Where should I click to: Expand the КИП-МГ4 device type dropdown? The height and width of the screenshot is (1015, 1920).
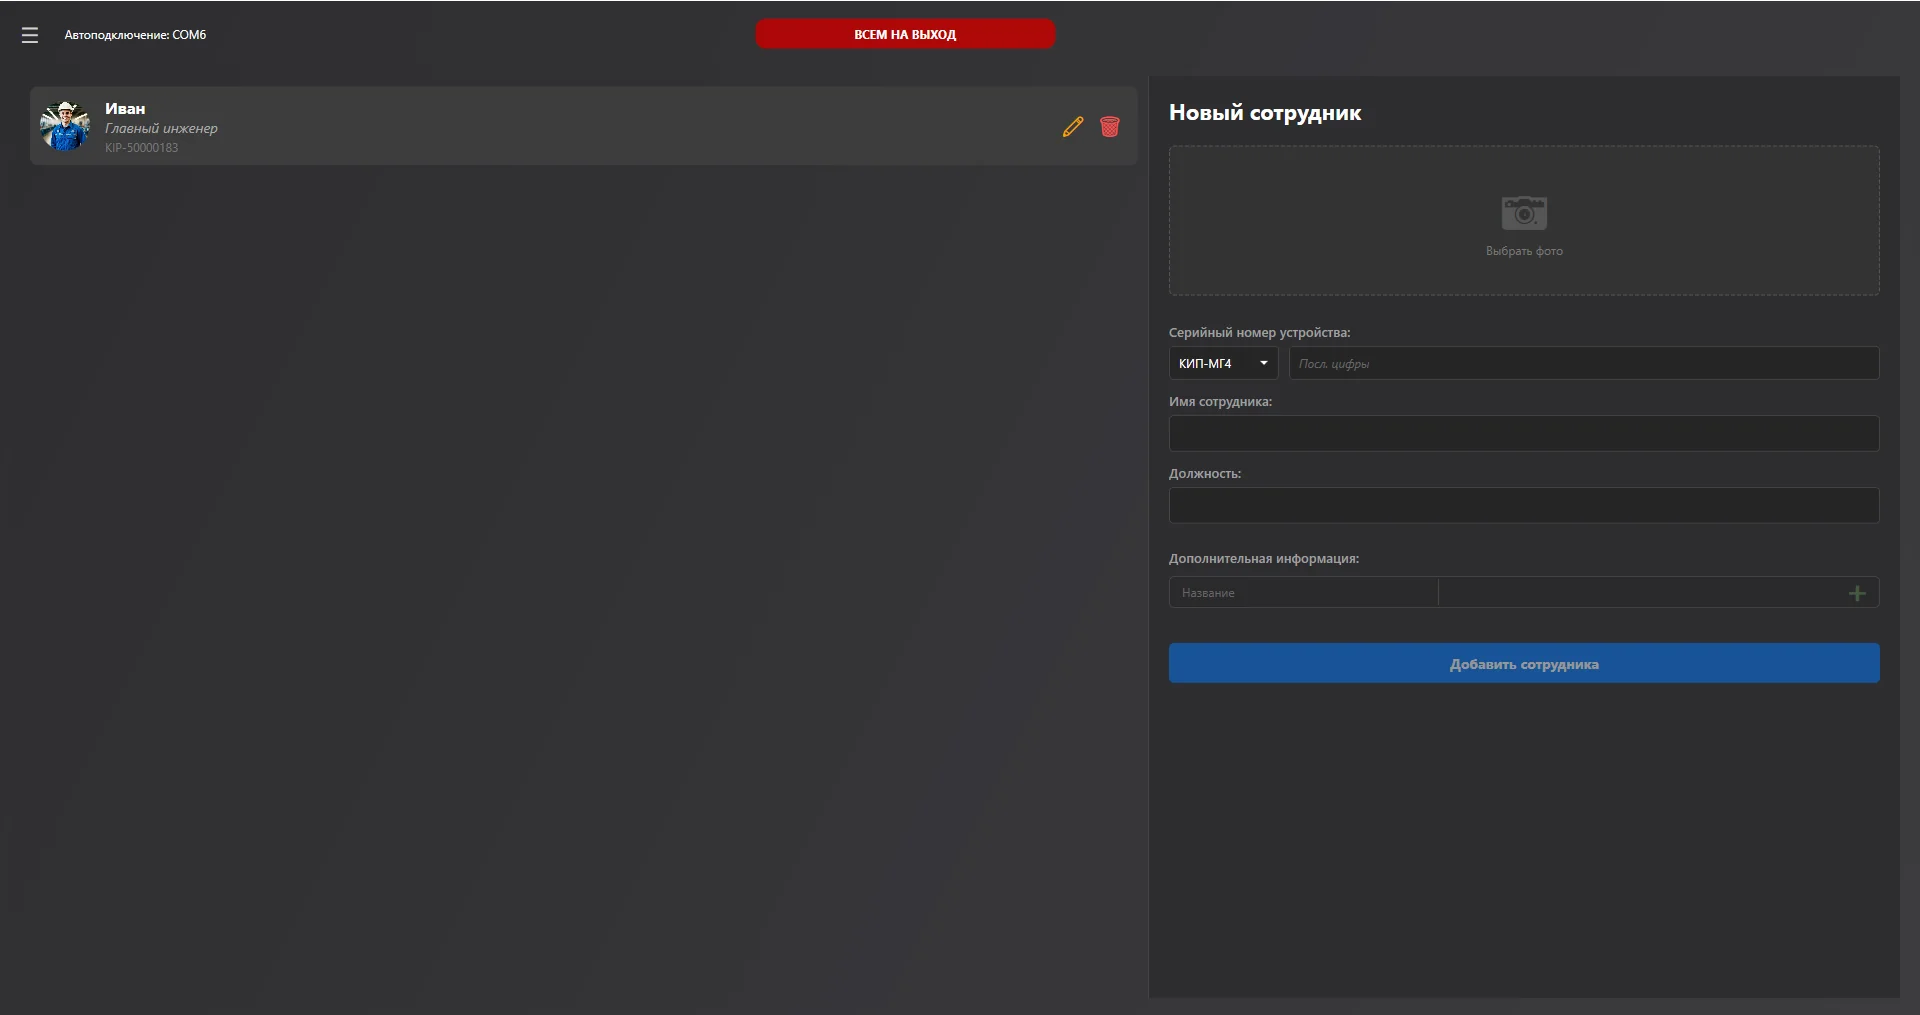click(1222, 363)
